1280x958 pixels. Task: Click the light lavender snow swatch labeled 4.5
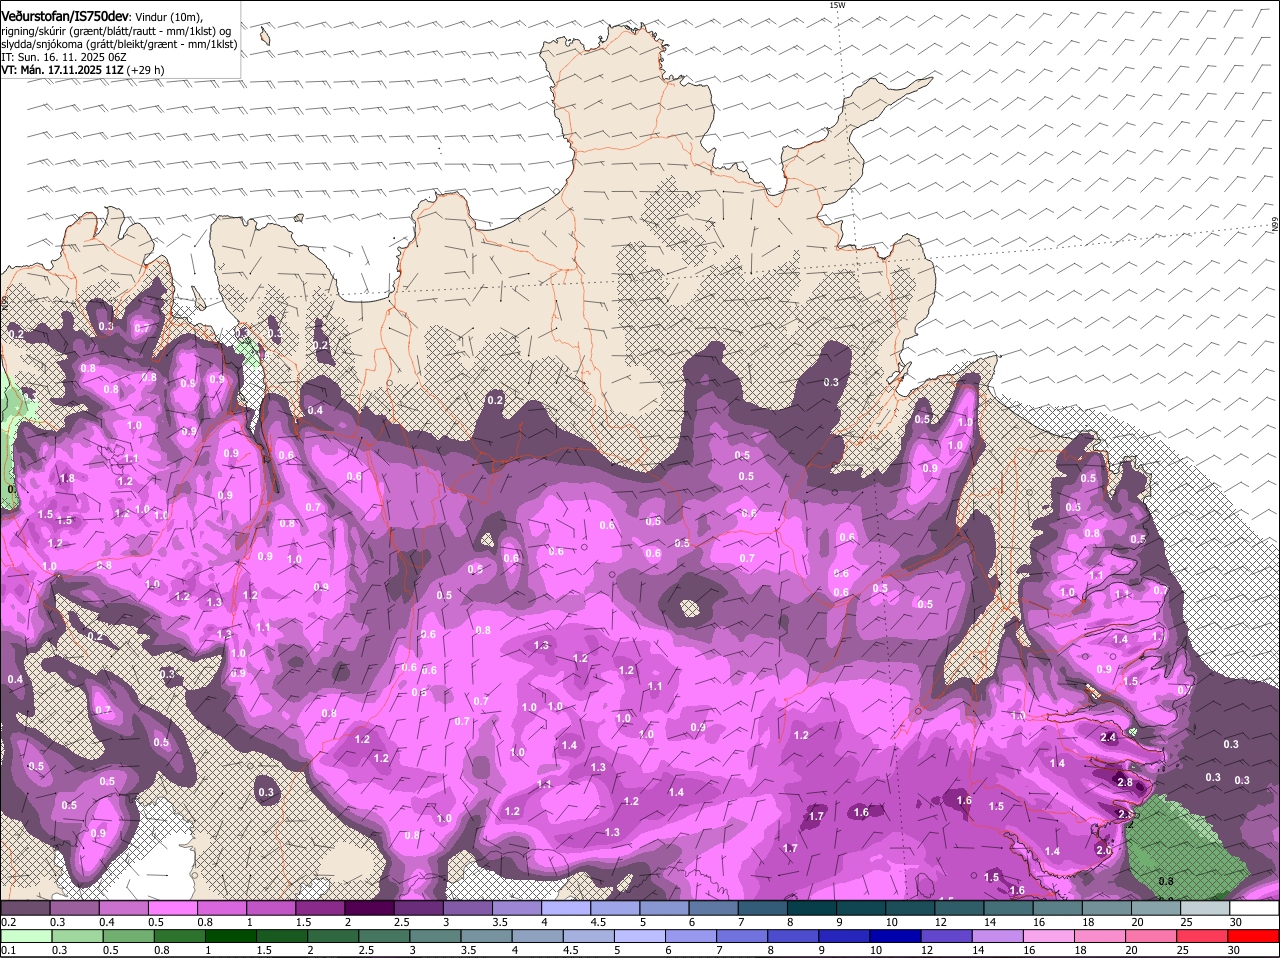click(614, 908)
